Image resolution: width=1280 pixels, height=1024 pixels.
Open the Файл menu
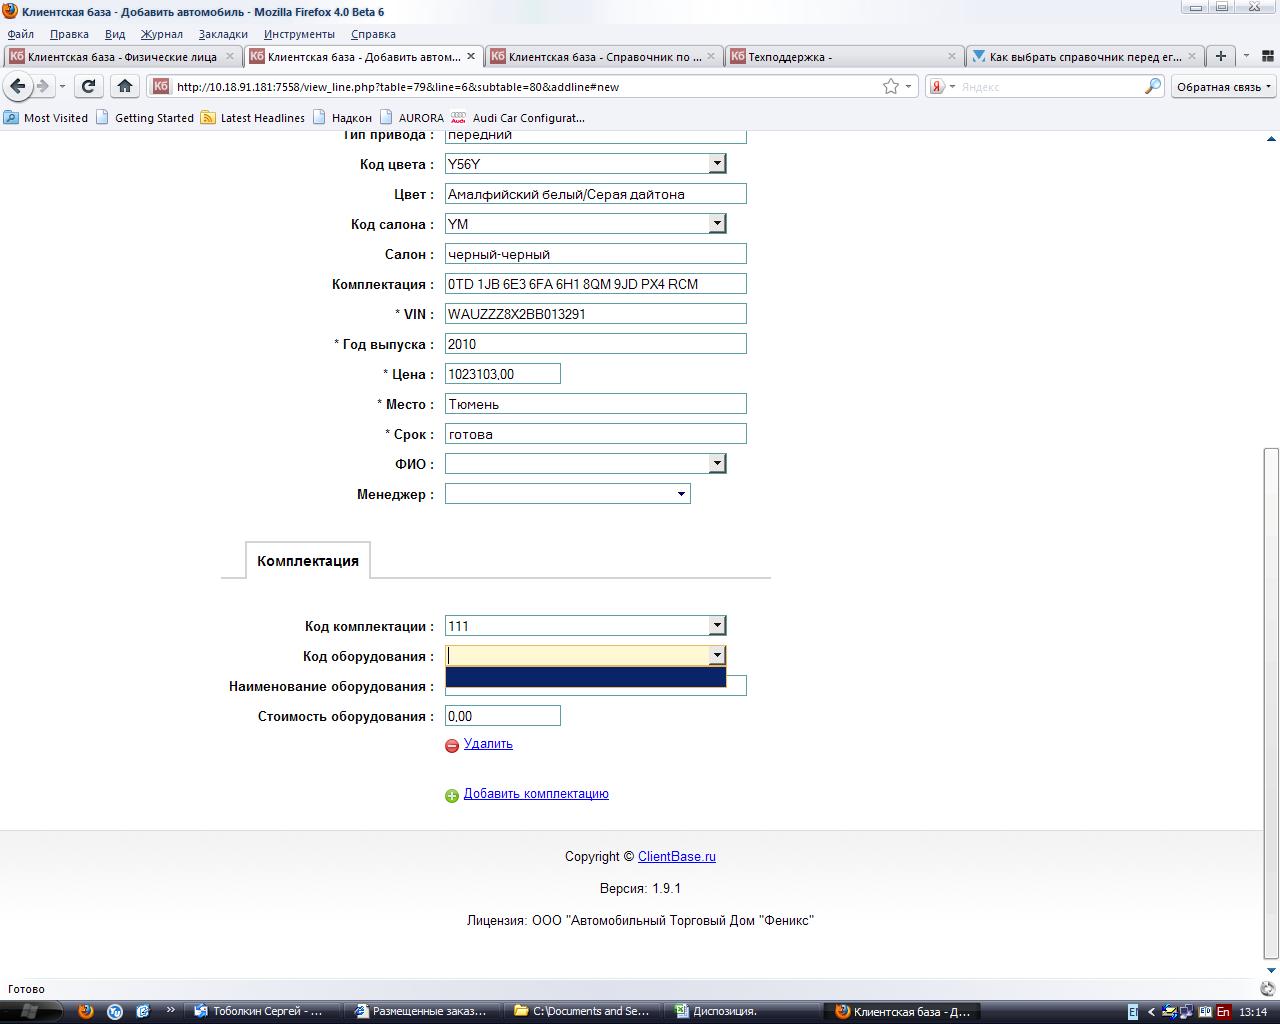click(x=20, y=34)
